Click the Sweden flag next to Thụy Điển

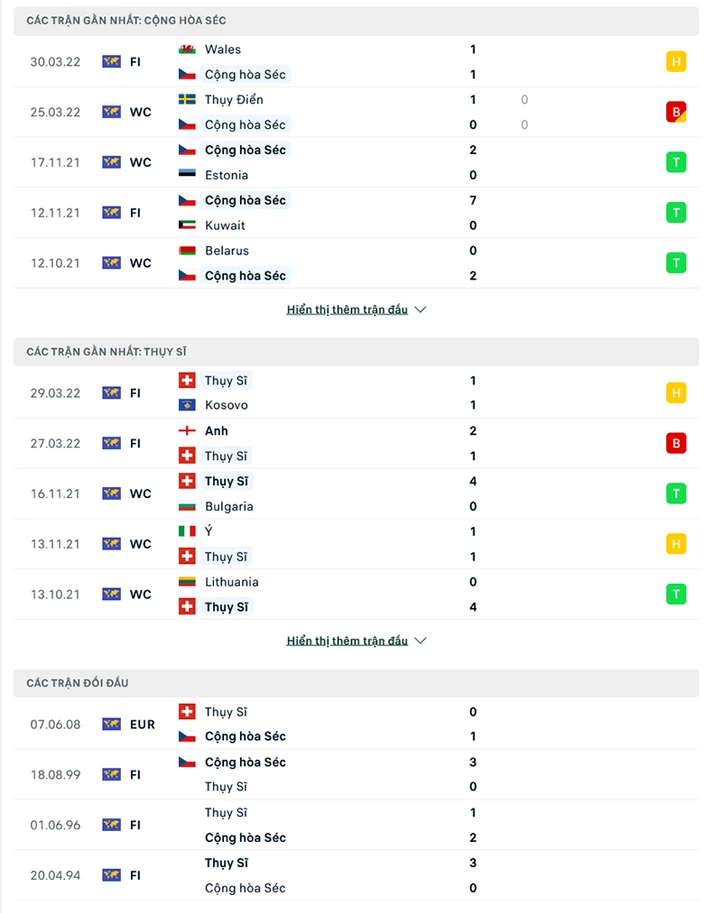pyautogui.click(x=187, y=100)
